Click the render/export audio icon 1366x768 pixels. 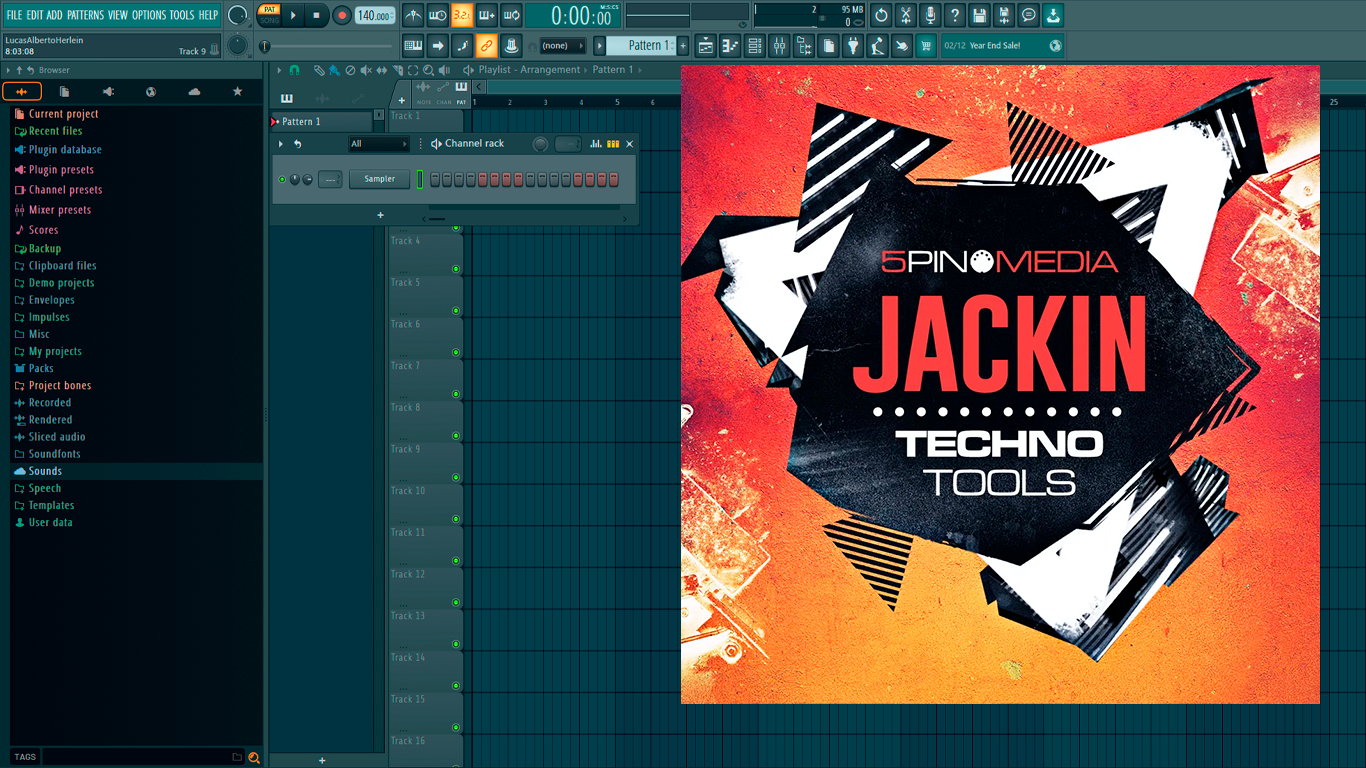tap(1004, 15)
